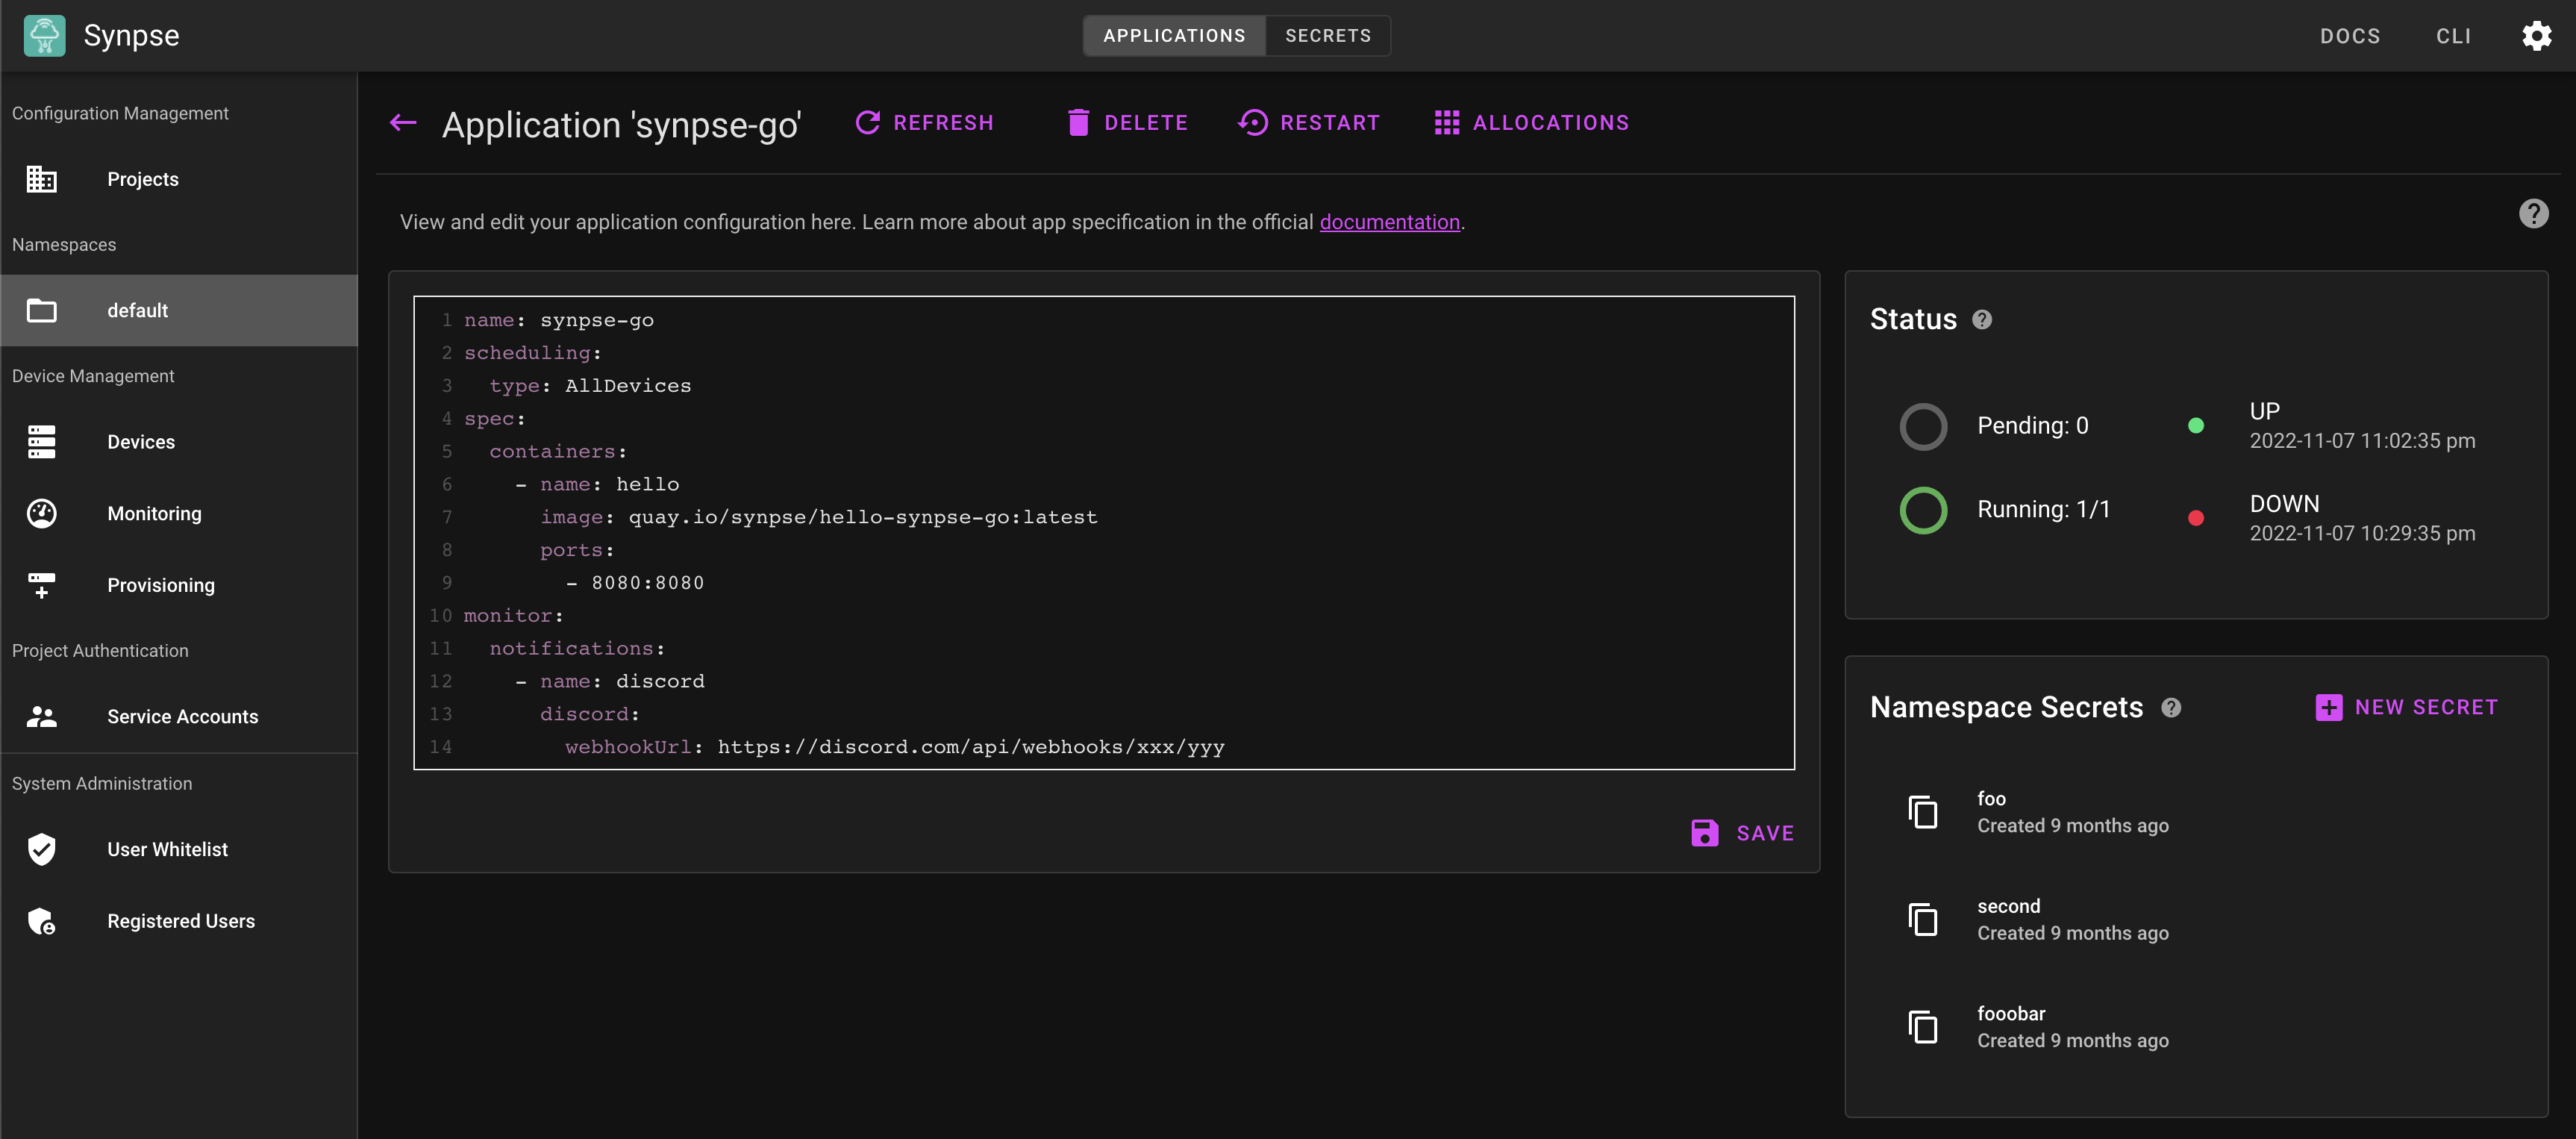Click the Synpse logo icon

[x=44, y=36]
